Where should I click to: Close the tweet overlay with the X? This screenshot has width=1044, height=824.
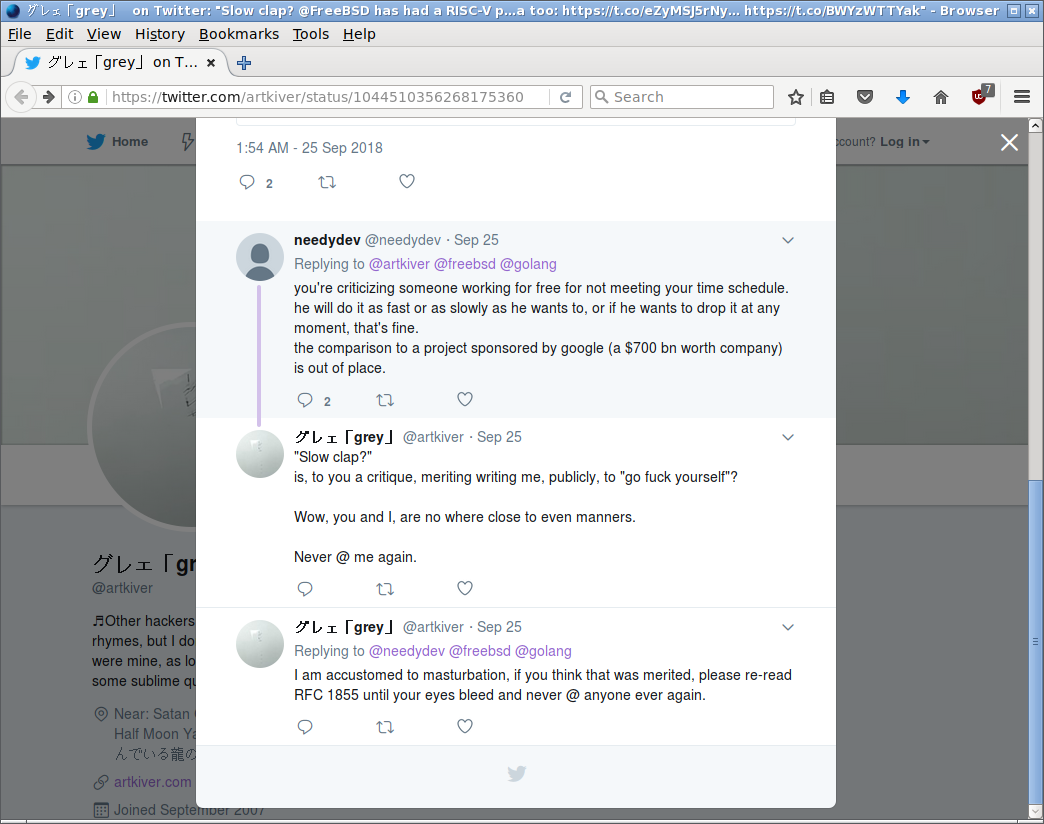[x=1009, y=142]
